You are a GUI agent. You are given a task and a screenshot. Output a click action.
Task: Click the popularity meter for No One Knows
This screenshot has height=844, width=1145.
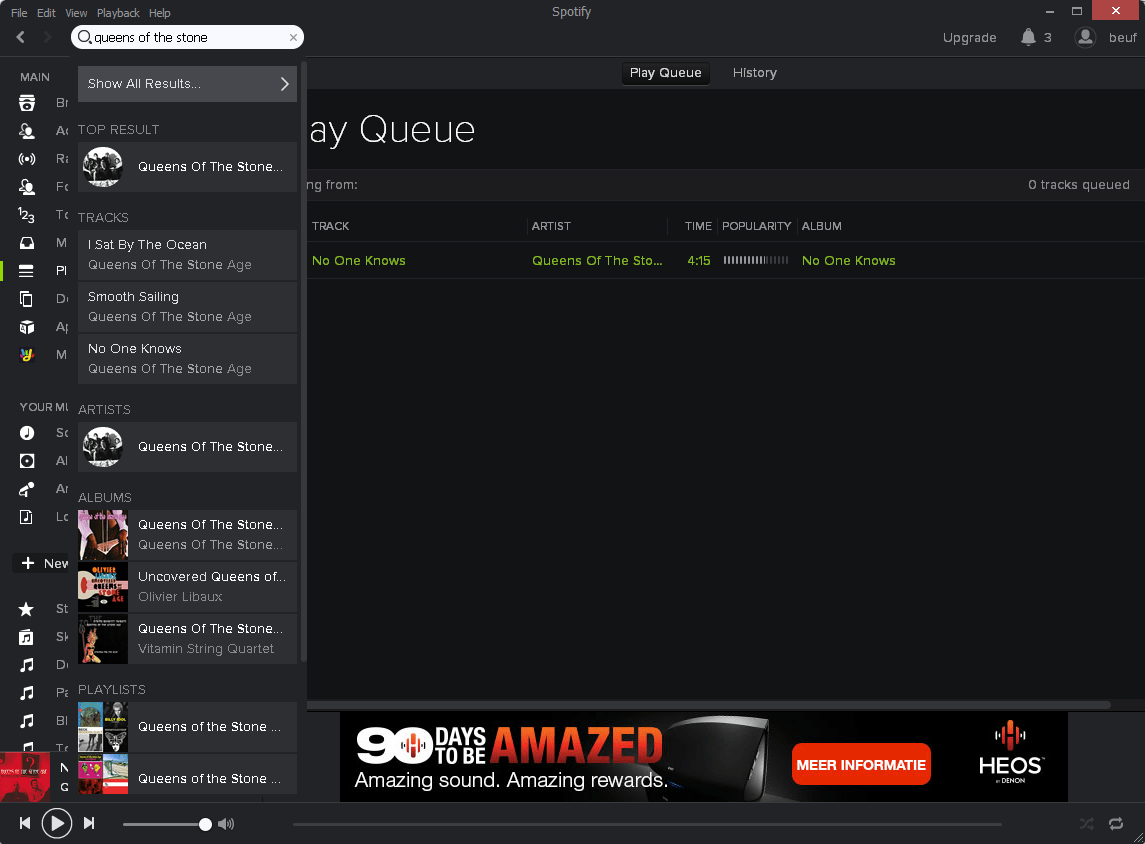tap(756, 260)
